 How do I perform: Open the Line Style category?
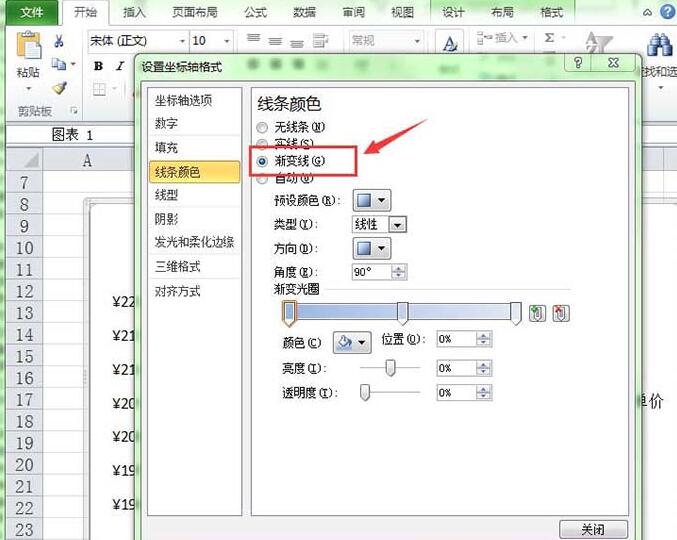coord(194,195)
